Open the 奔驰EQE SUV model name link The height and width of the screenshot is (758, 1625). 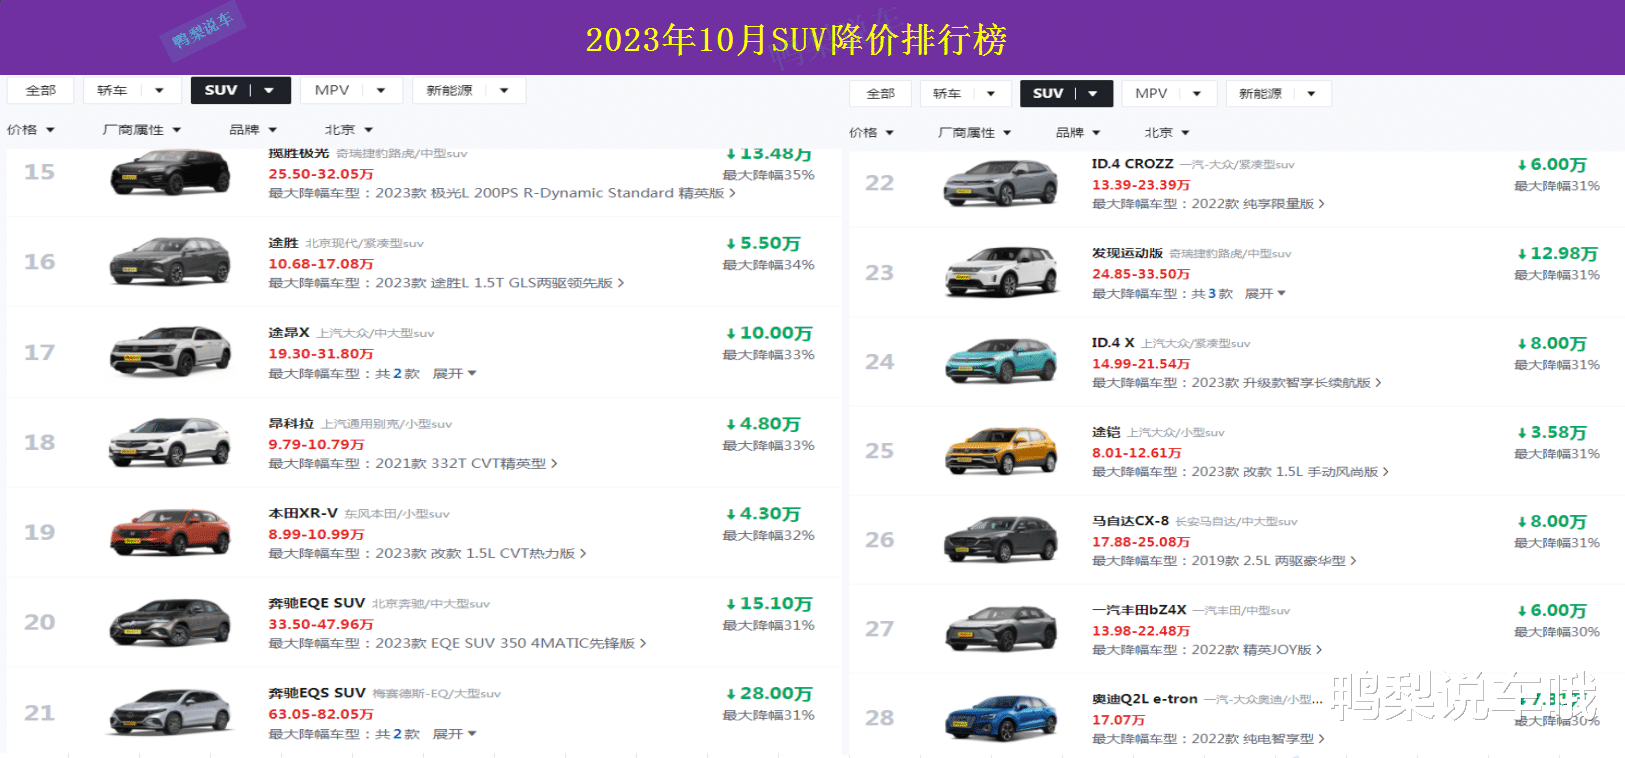[x=316, y=604]
